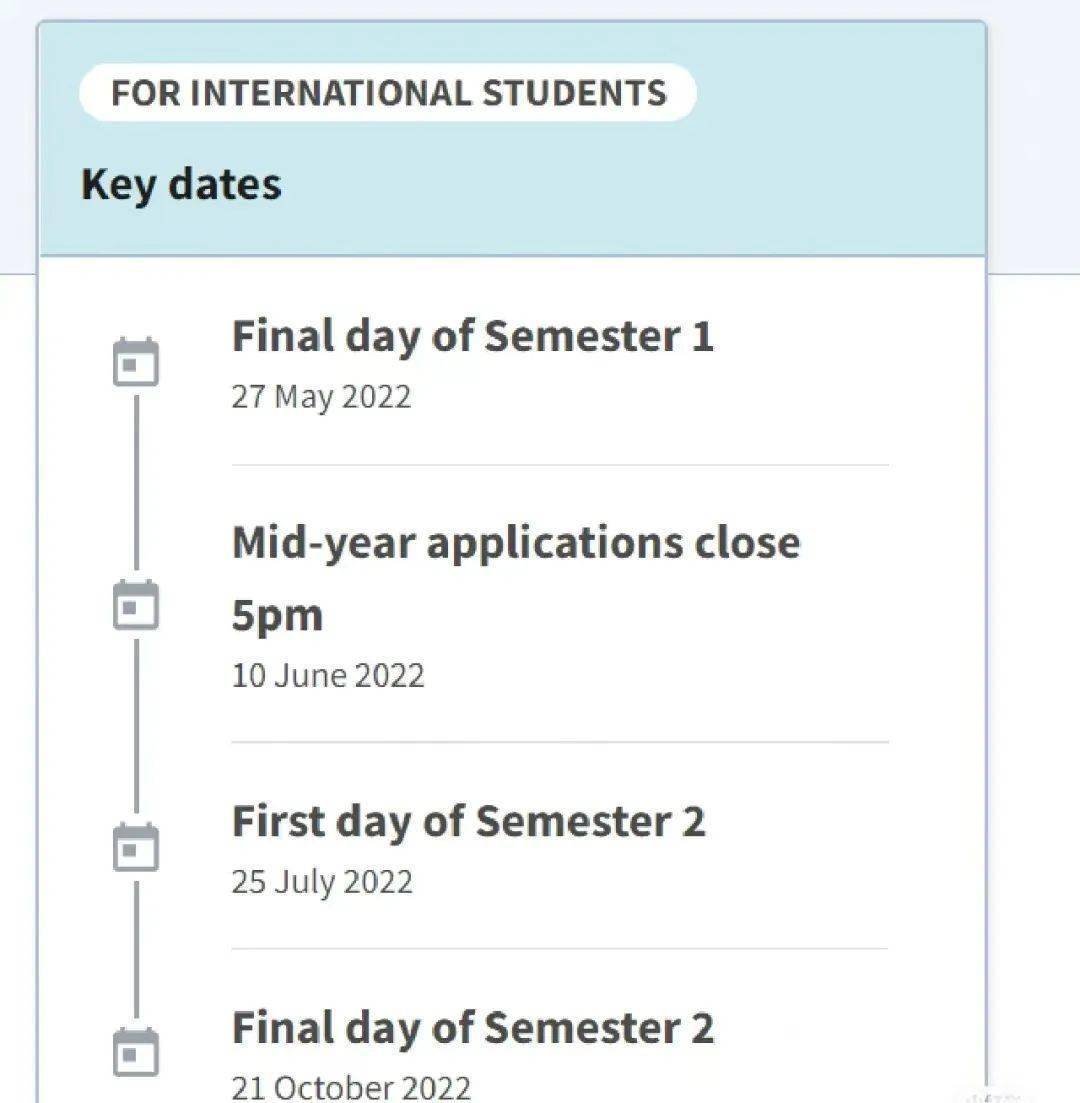Click the divider line under 27 May 2022
The height and width of the screenshot is (1103, 1080).
560,465
